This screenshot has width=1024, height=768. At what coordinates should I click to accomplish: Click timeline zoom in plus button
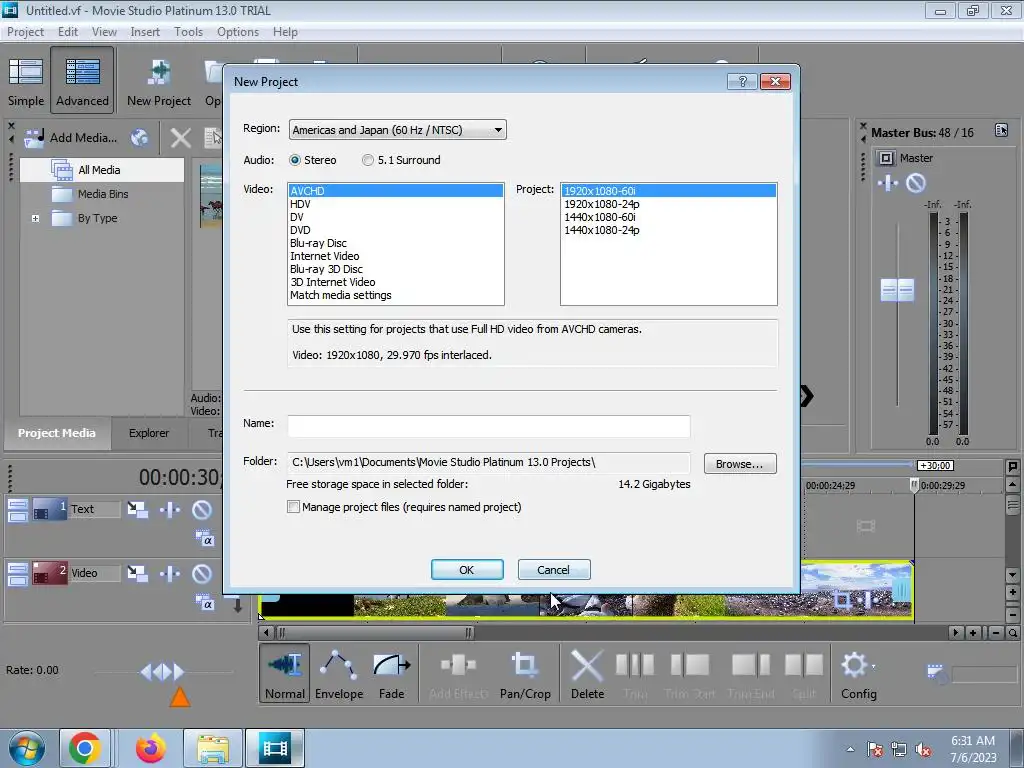972,633
